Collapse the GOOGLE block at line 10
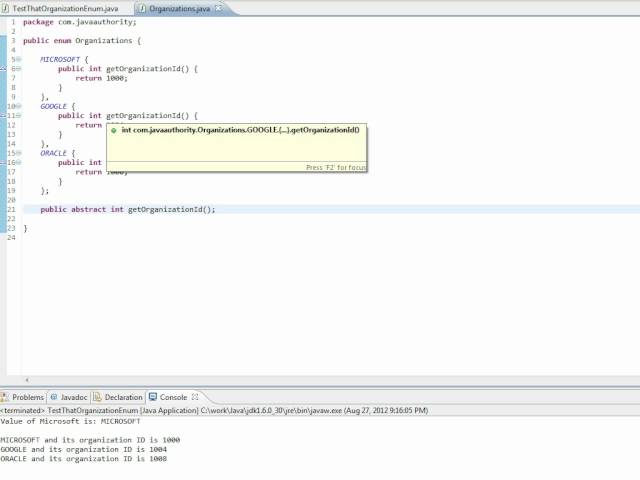640x480 pixels. tap(18, 106)
